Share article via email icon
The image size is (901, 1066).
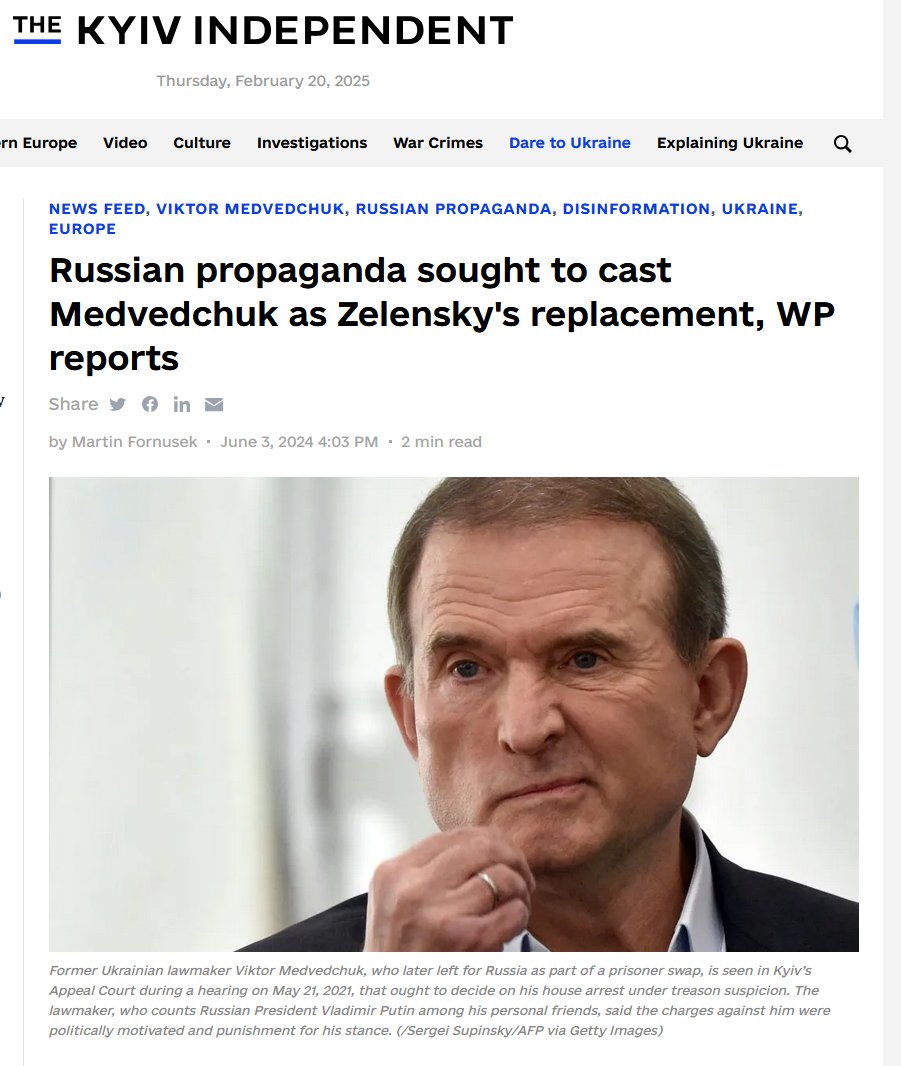[x=214, y=405]
